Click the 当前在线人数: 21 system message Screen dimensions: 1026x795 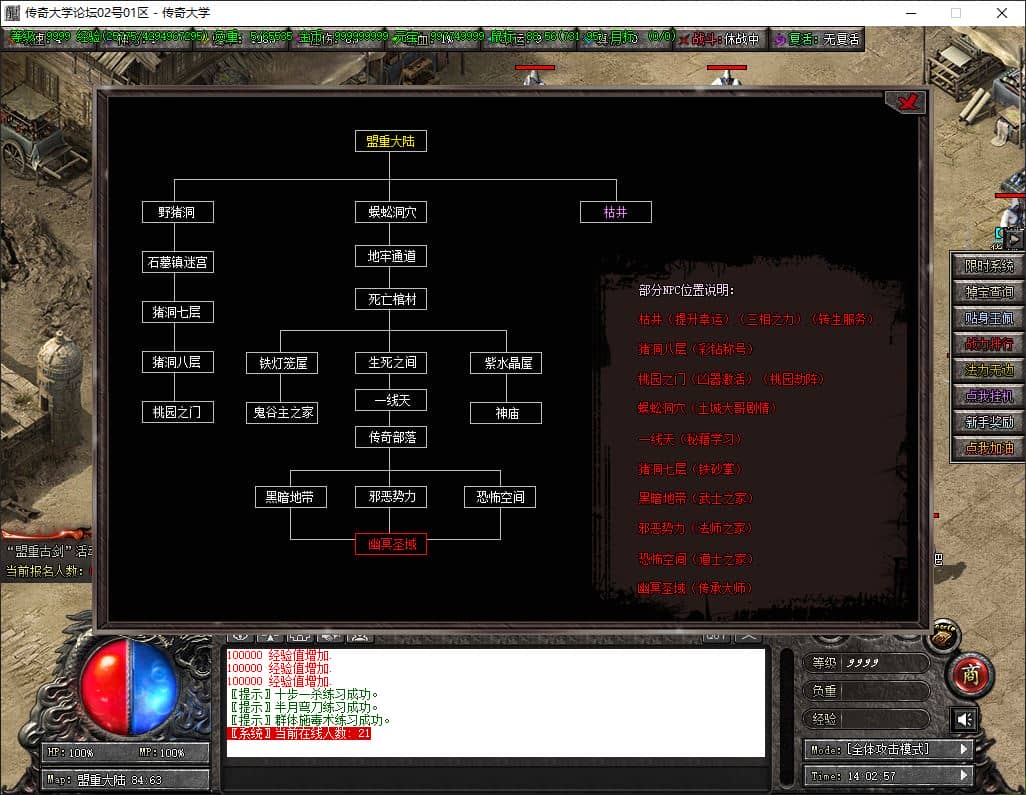coord(299,733)
